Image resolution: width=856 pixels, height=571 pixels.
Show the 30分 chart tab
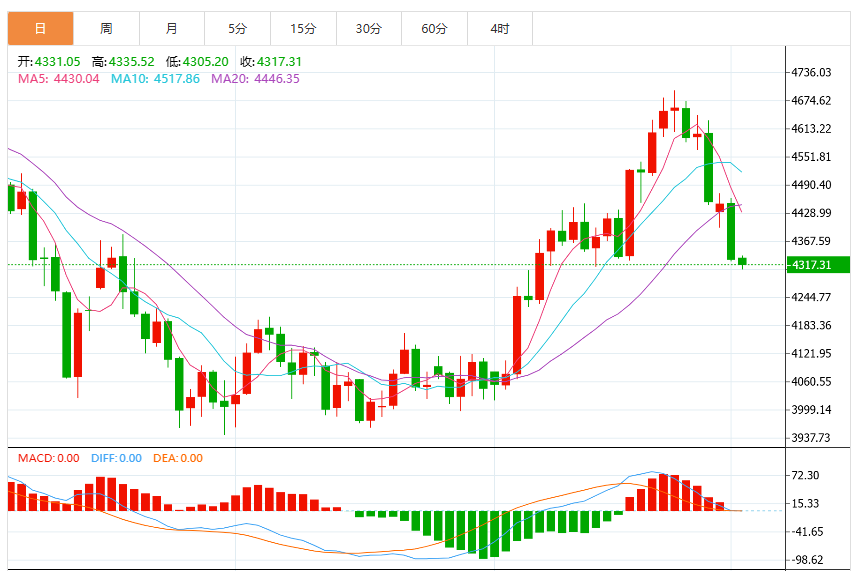coord(369,28)
